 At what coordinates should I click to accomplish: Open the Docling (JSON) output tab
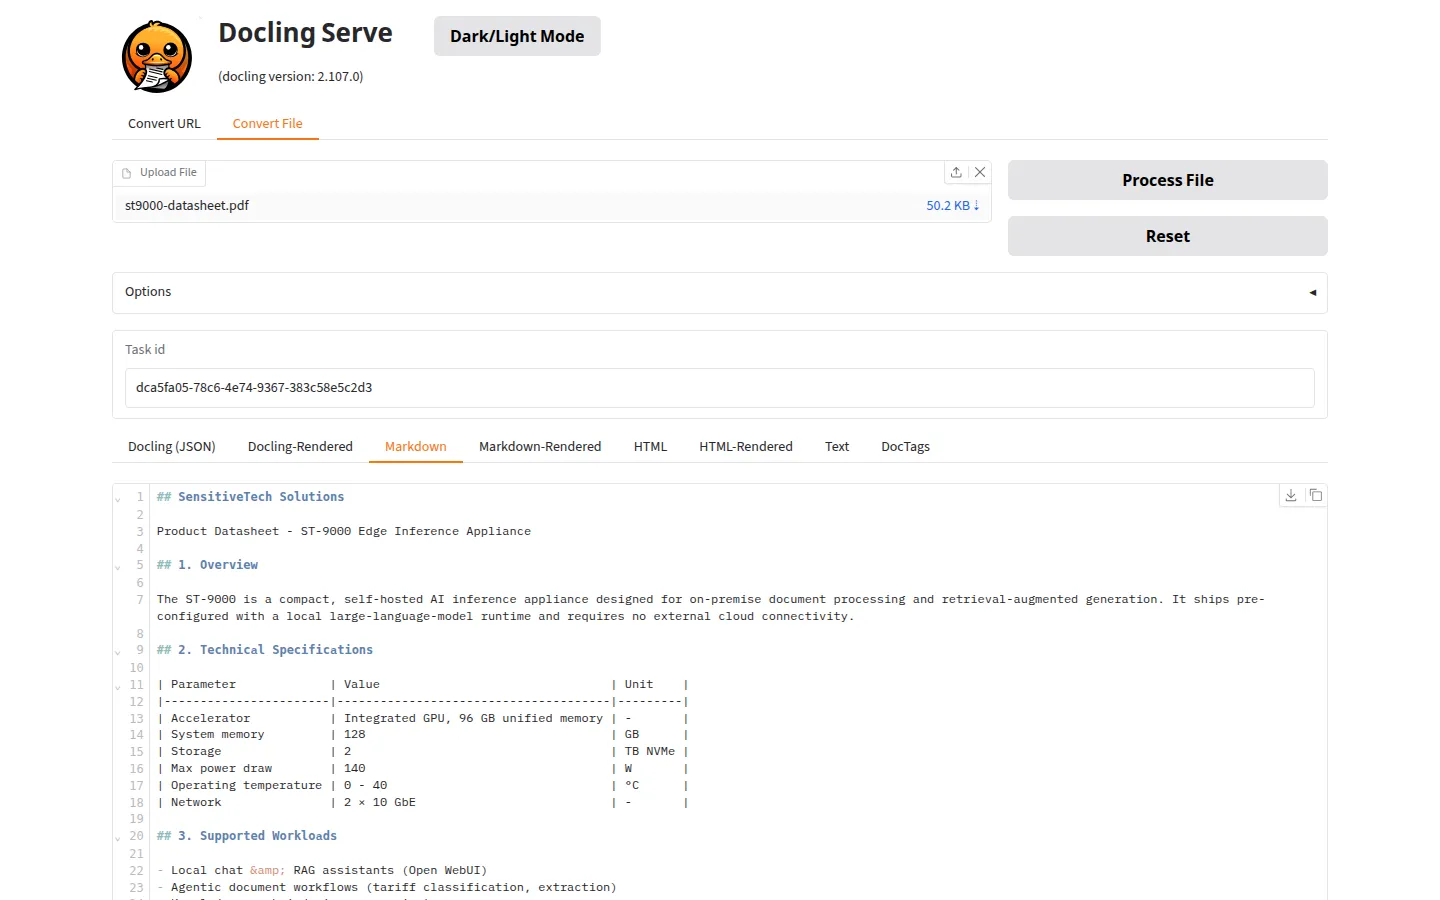point(172,446)
